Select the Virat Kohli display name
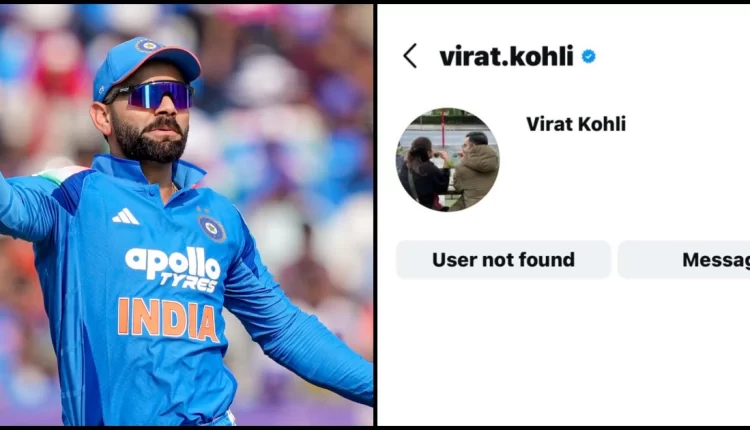750x430 pixels. [576, 124]
